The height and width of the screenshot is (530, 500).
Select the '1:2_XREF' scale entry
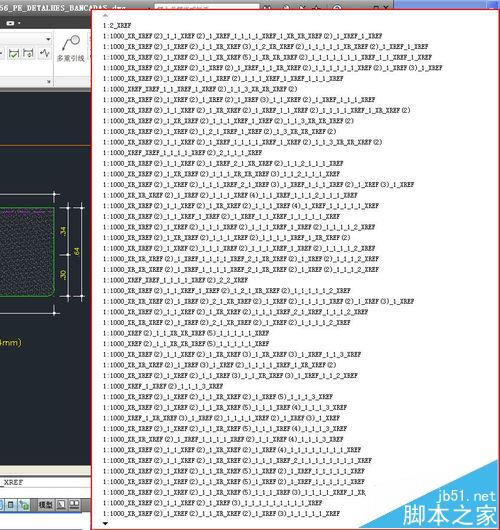click(x=117, y=25)
